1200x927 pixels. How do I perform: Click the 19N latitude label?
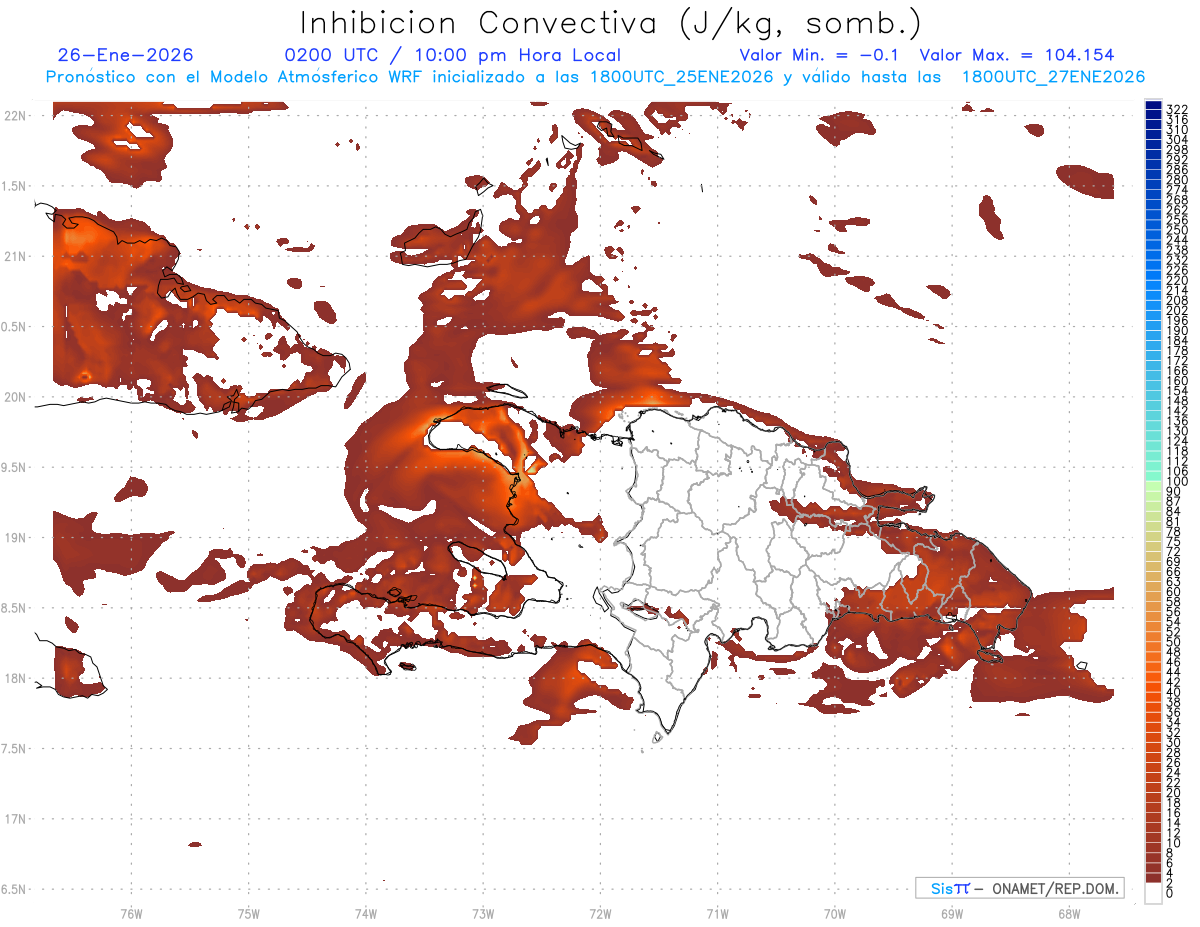pos(14,537)
